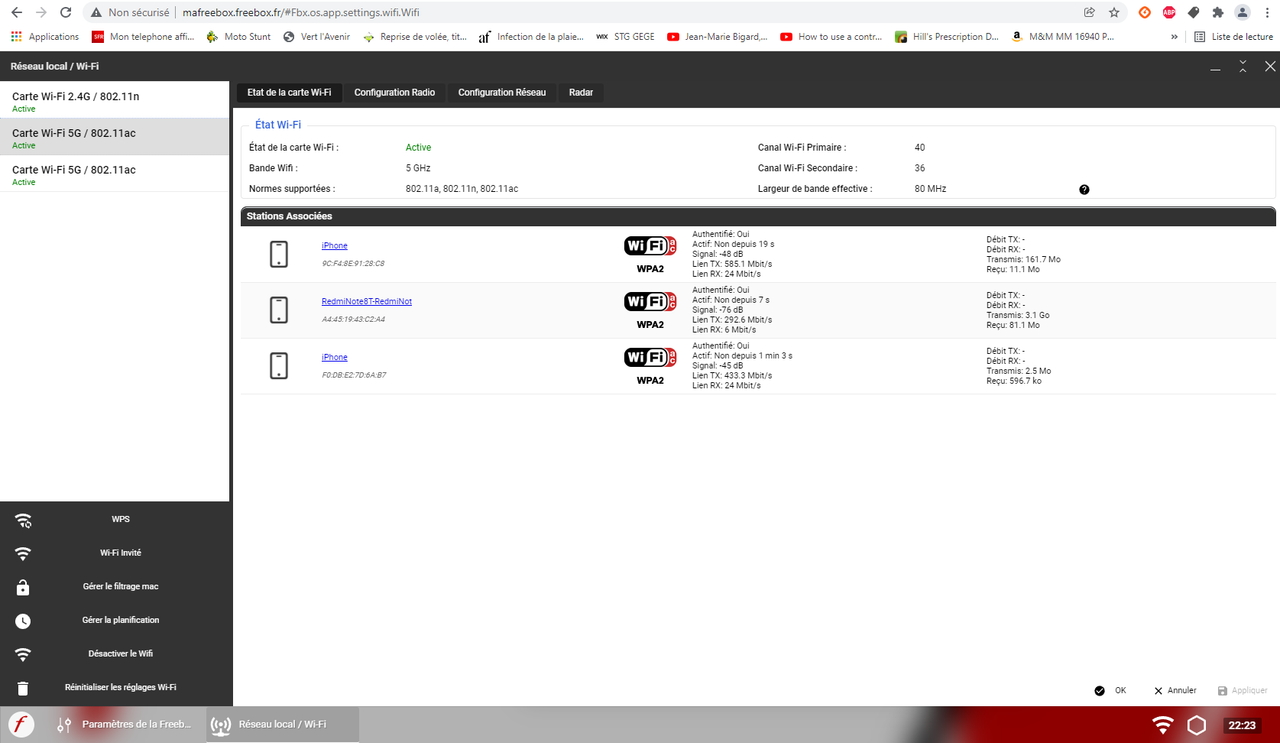The image size is (1280, 743).
Task: Open Moto Stunt bookmark
Action: click(239, 37)
